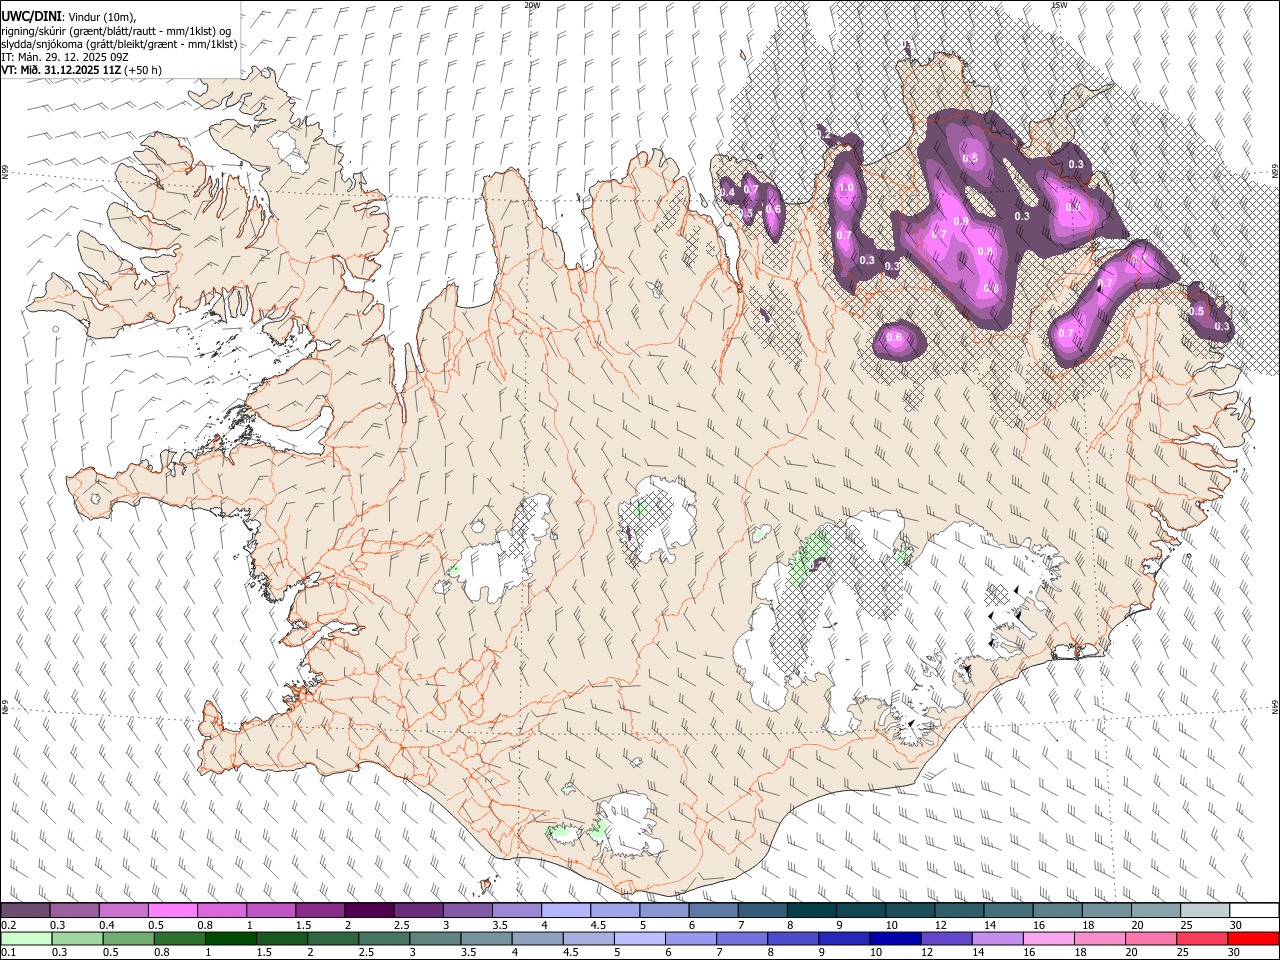Click the '15W' longitude label
Screen dimensions: 1280x960
pyautogui.click(x=1059, y=5)
